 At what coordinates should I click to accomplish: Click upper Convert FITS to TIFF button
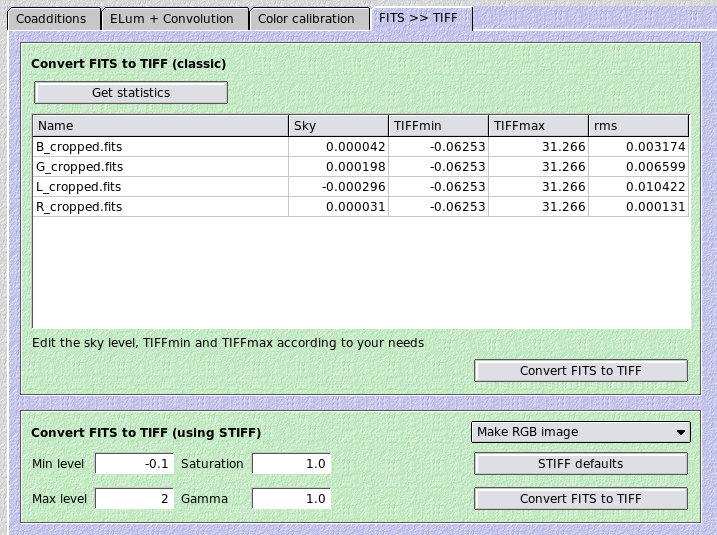click(580, 371)
